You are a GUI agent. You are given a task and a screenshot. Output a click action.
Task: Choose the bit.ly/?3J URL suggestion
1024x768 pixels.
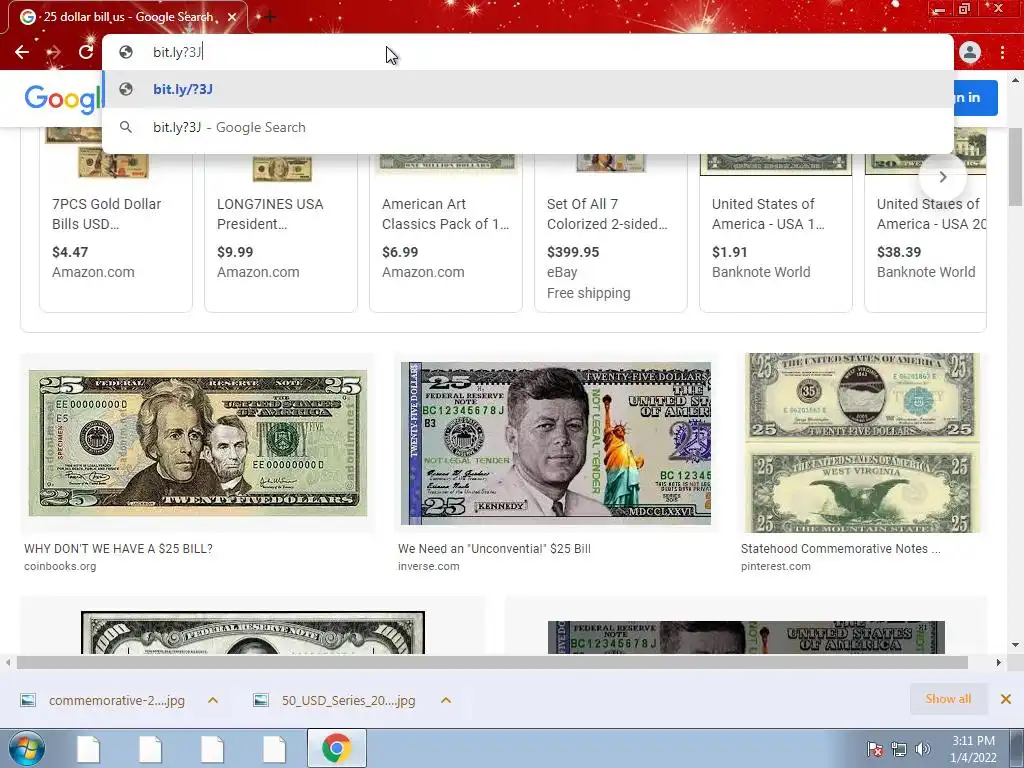[x=528, y=89]
